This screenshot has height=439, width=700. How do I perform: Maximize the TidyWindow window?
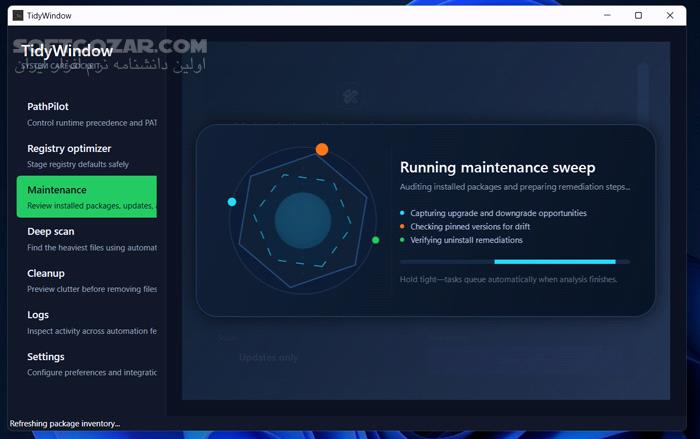[638, 16]
